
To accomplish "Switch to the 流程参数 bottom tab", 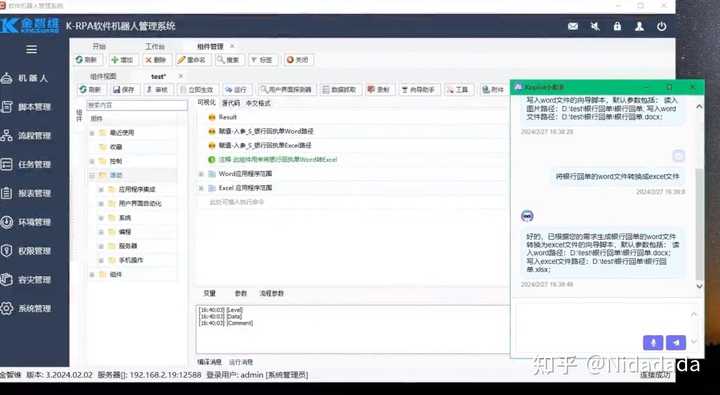I will pos(271,293).
